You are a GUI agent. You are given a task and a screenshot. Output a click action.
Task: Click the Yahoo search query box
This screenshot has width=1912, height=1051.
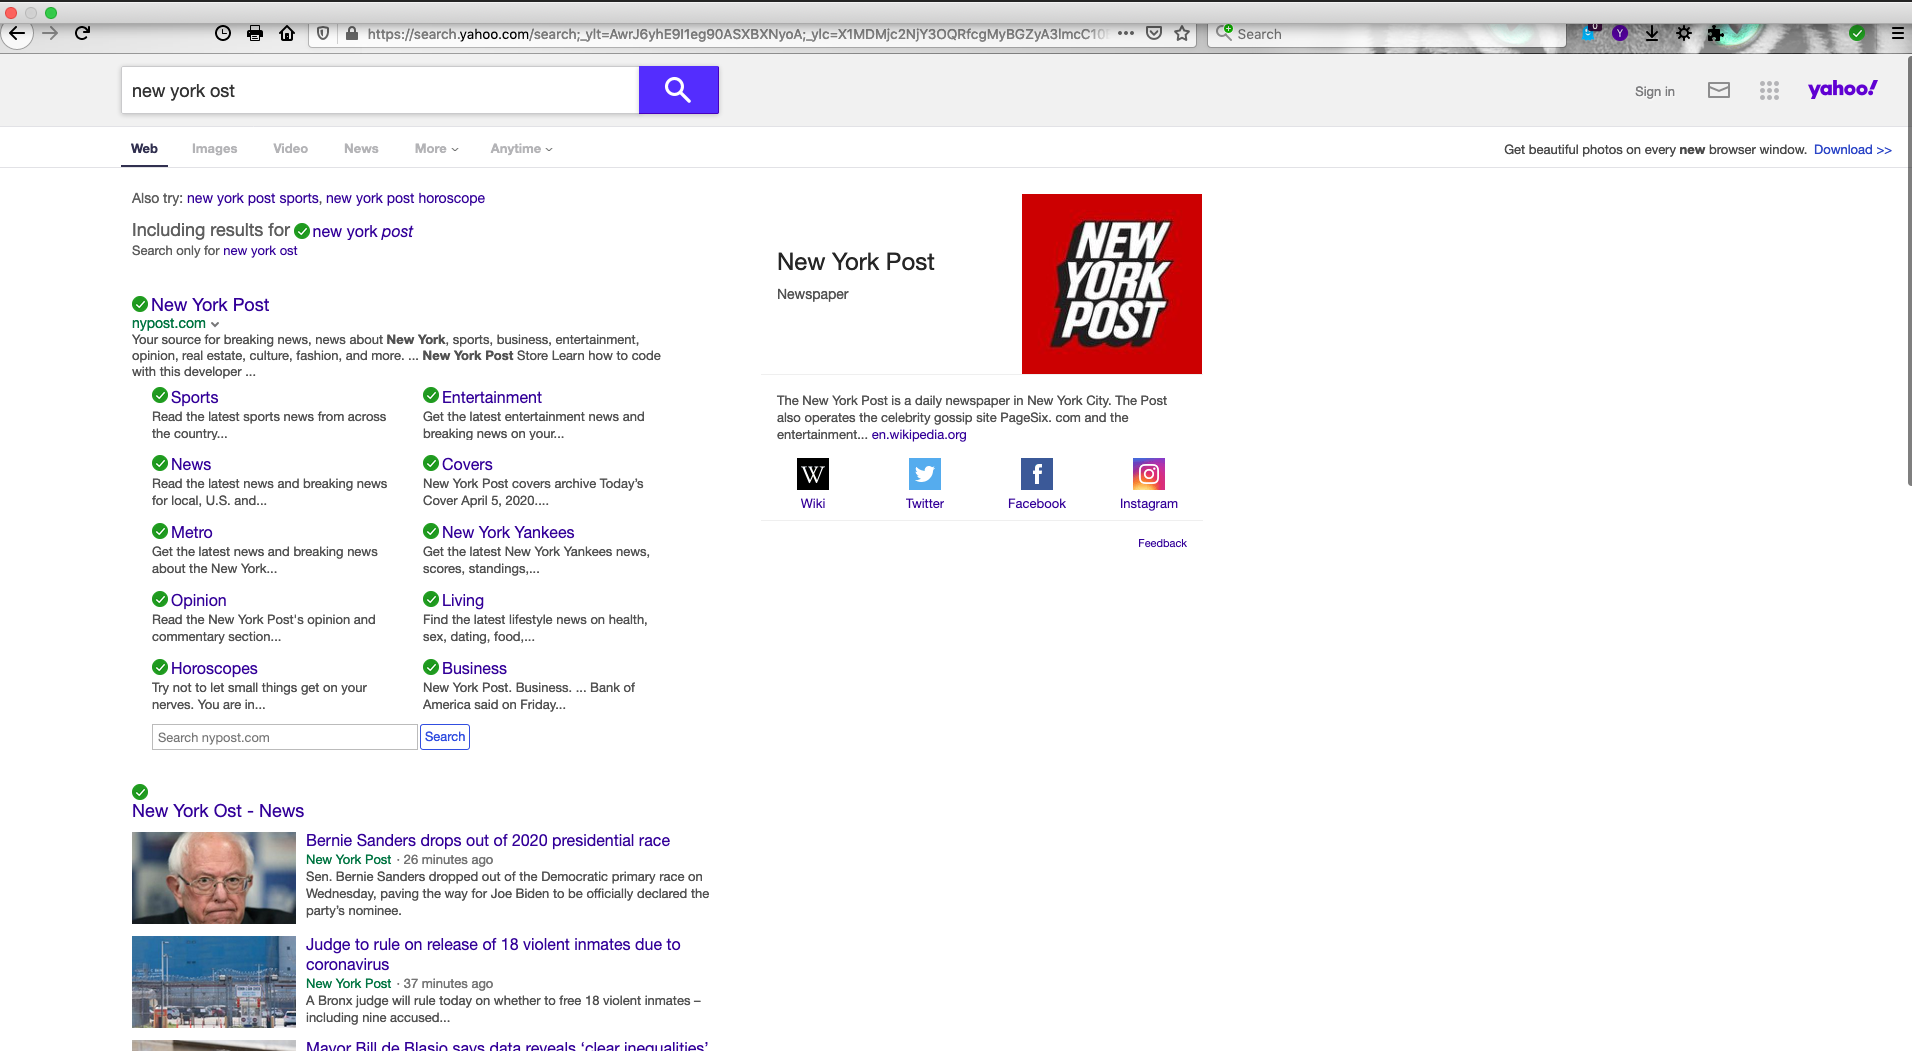[x=380, y=90]
